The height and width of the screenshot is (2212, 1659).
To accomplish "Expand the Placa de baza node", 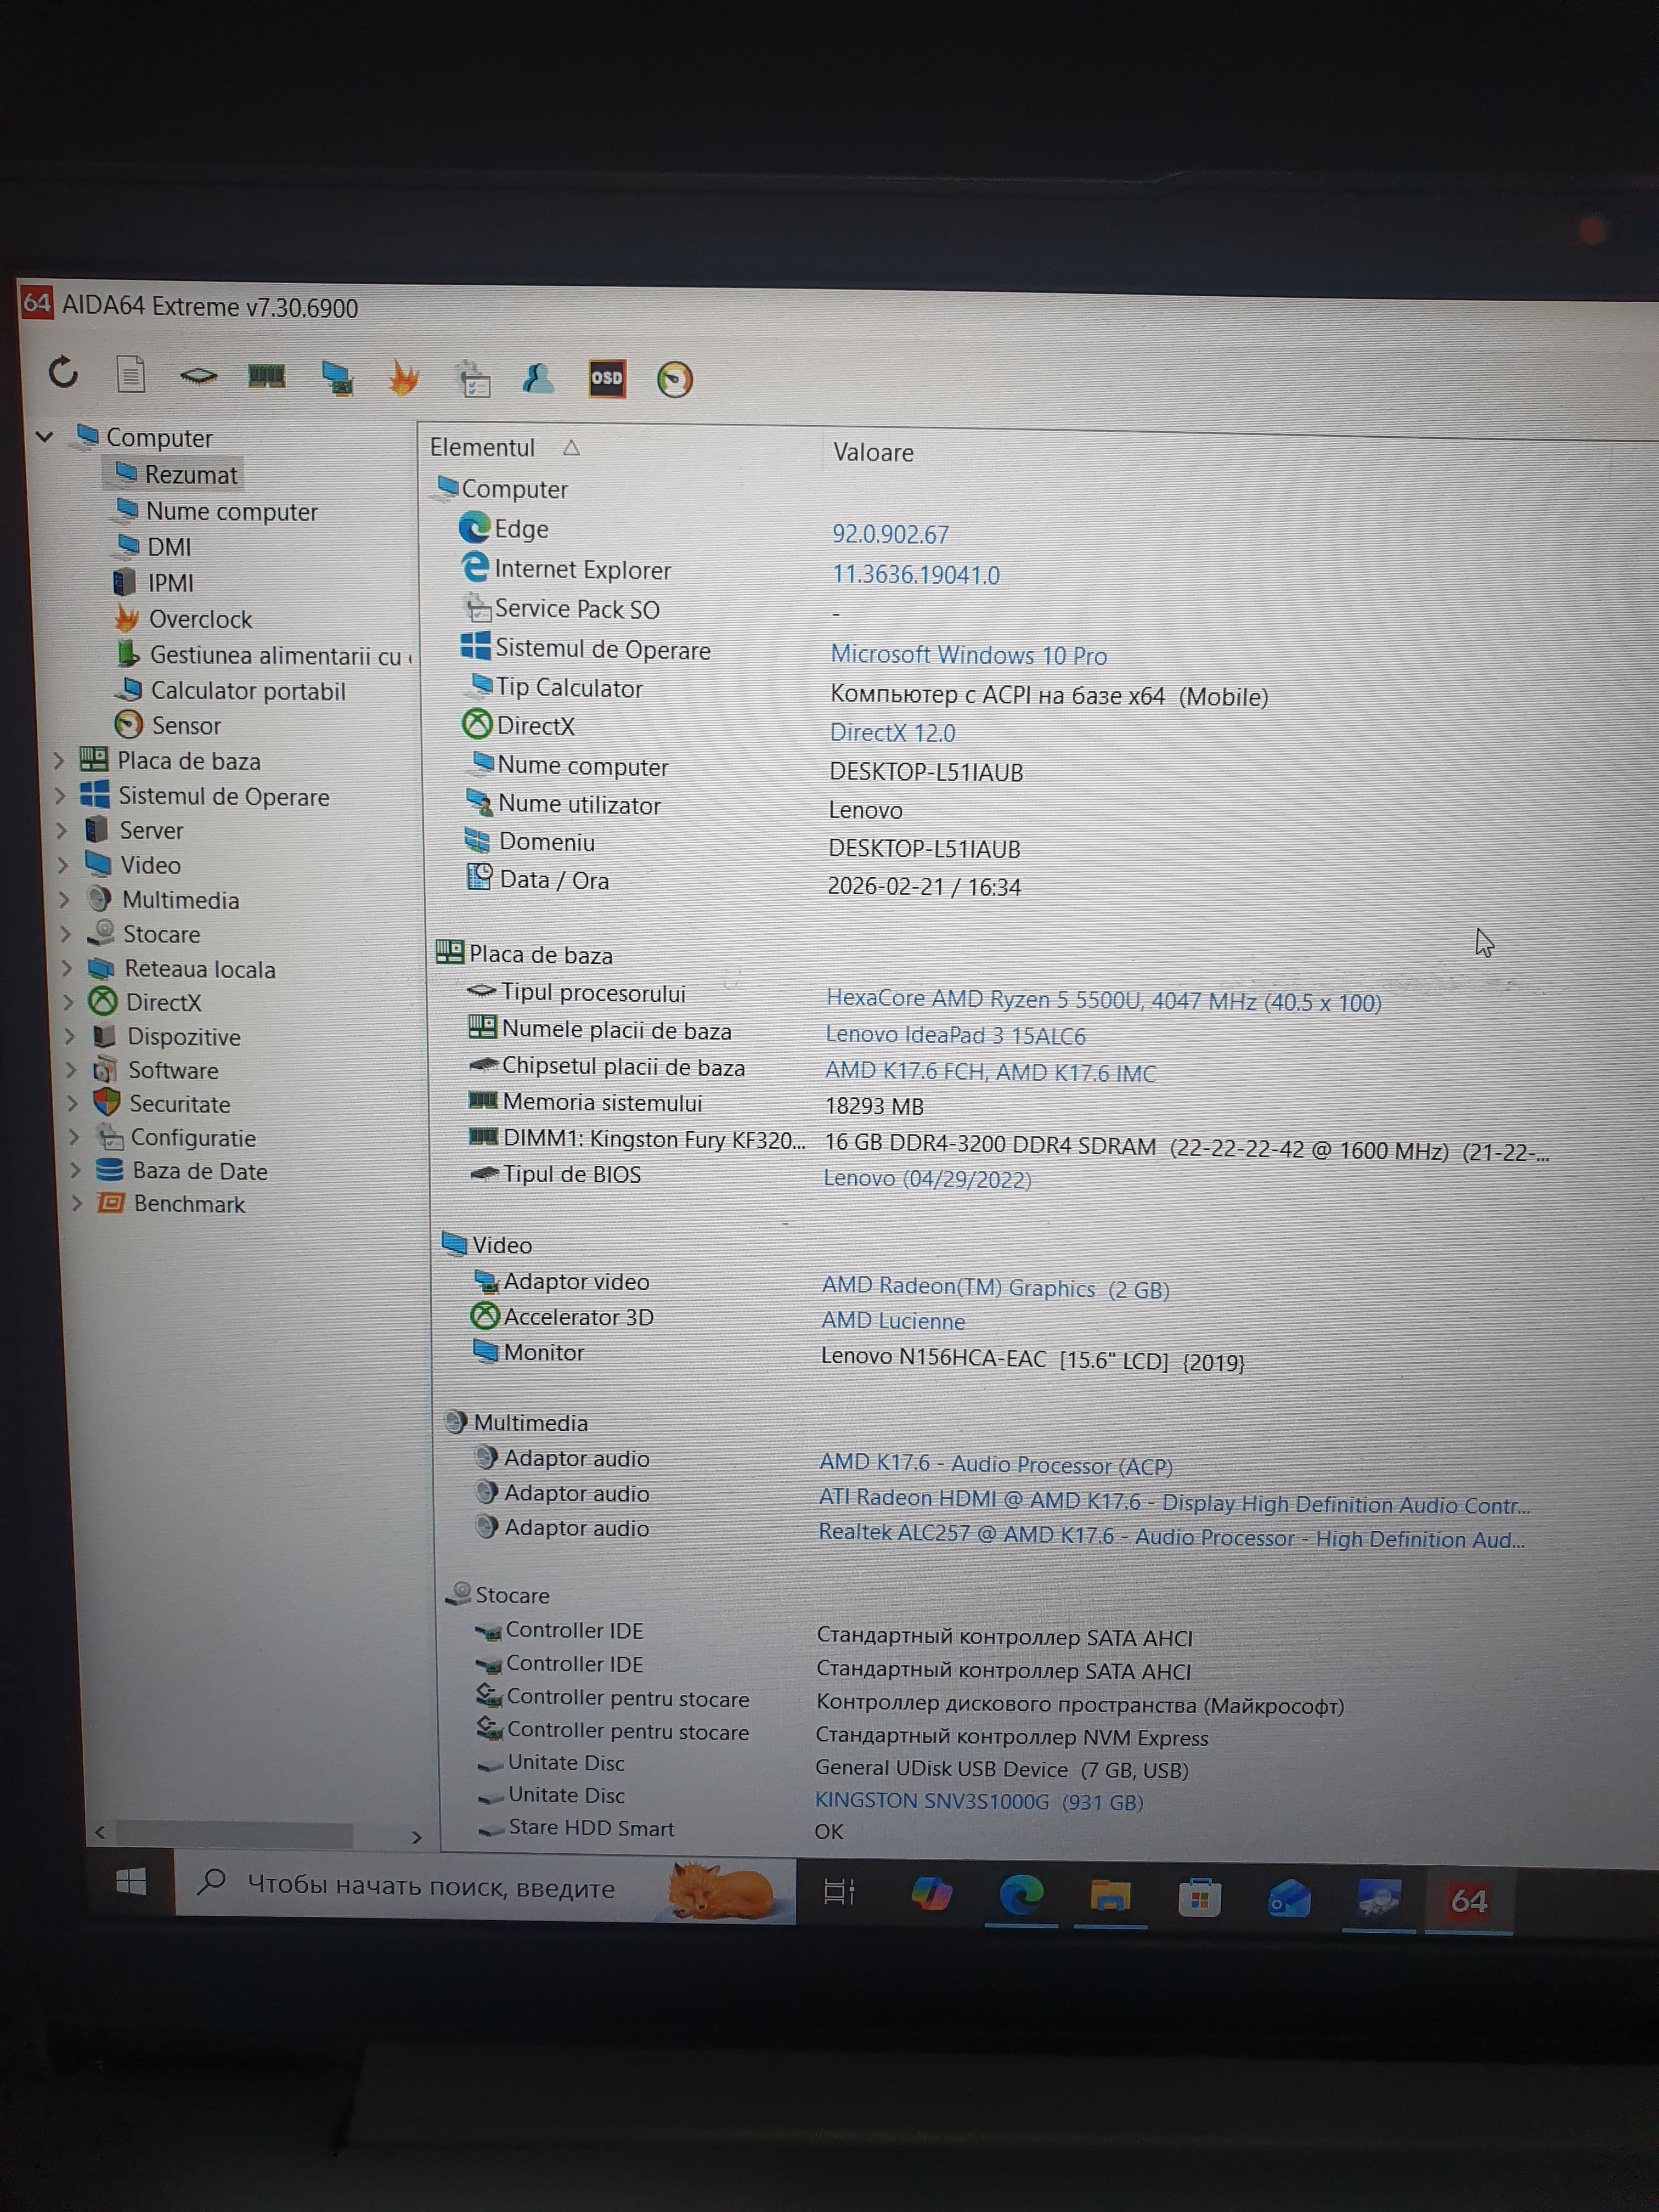I will coord(59,761).
